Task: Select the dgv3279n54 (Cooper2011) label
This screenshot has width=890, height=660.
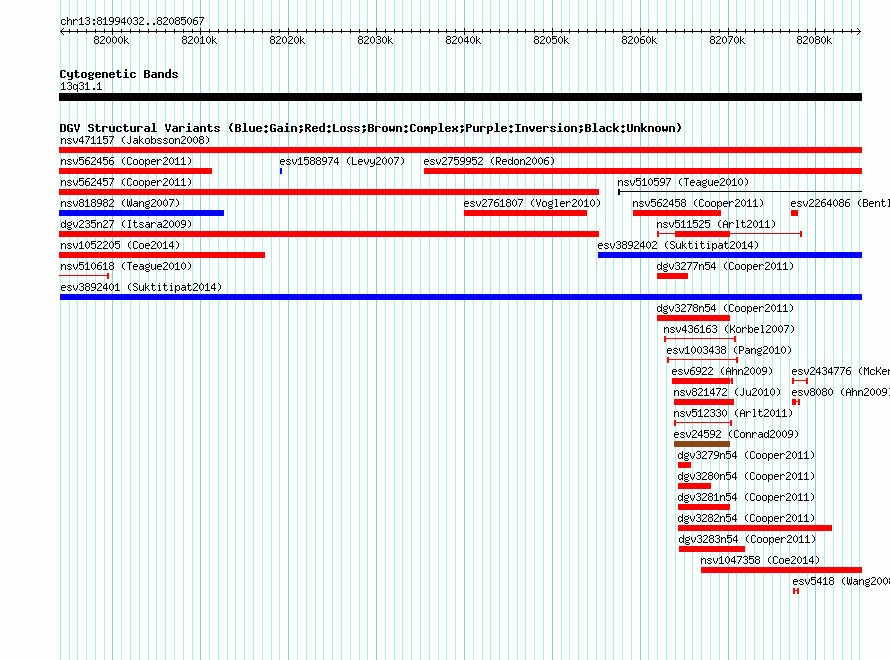Action: point(746,455)
